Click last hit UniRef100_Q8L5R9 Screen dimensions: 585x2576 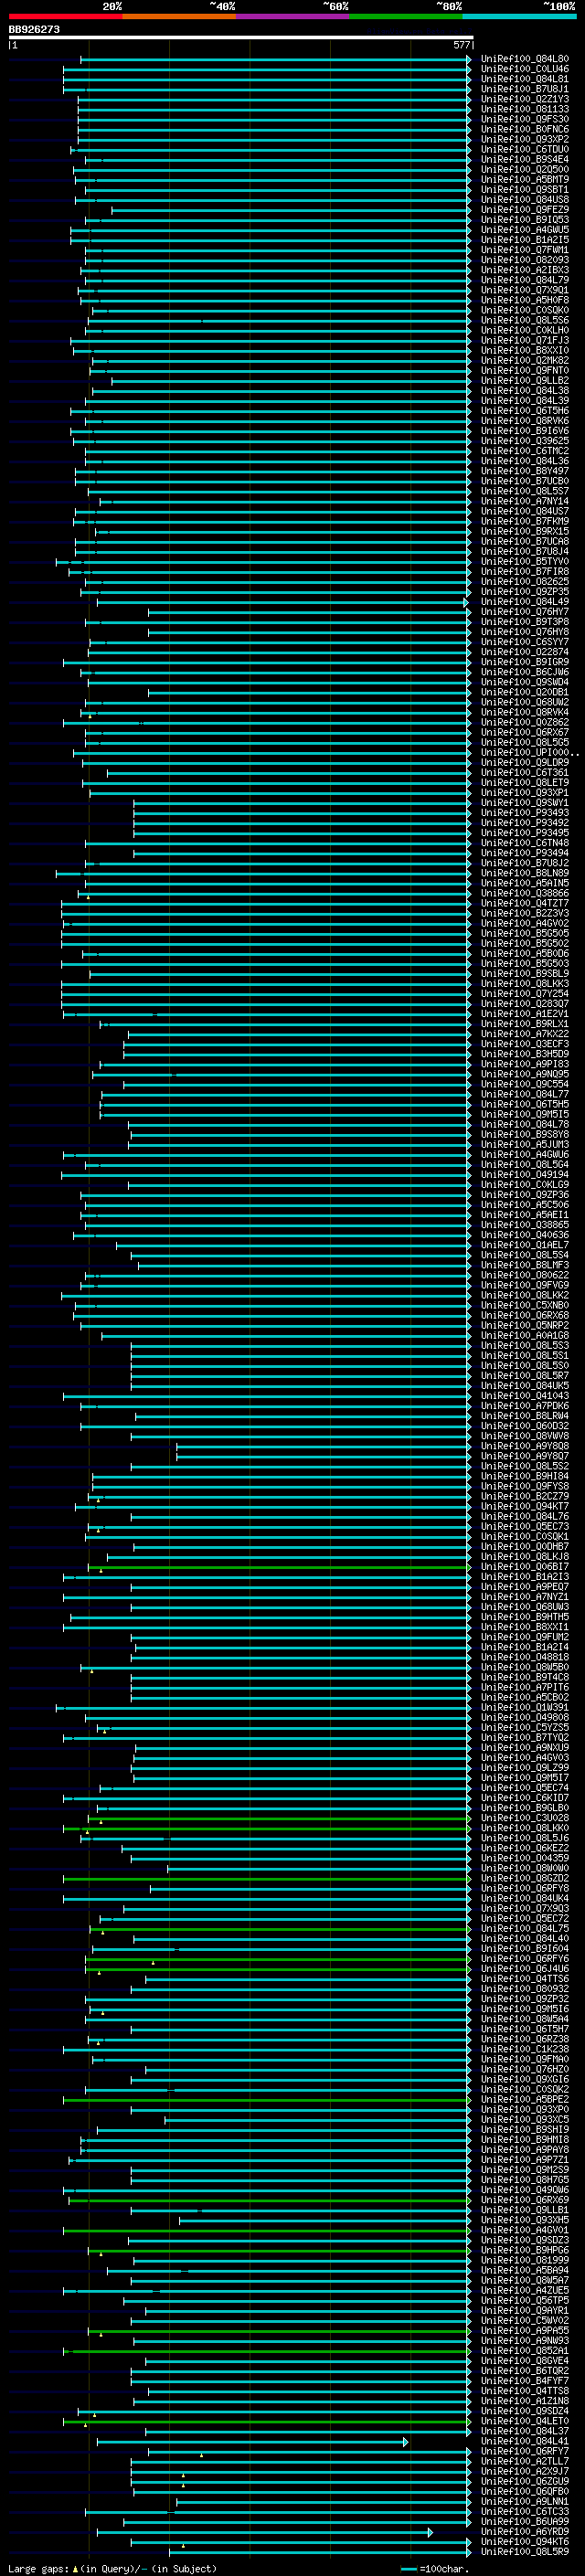(525, 2552)
